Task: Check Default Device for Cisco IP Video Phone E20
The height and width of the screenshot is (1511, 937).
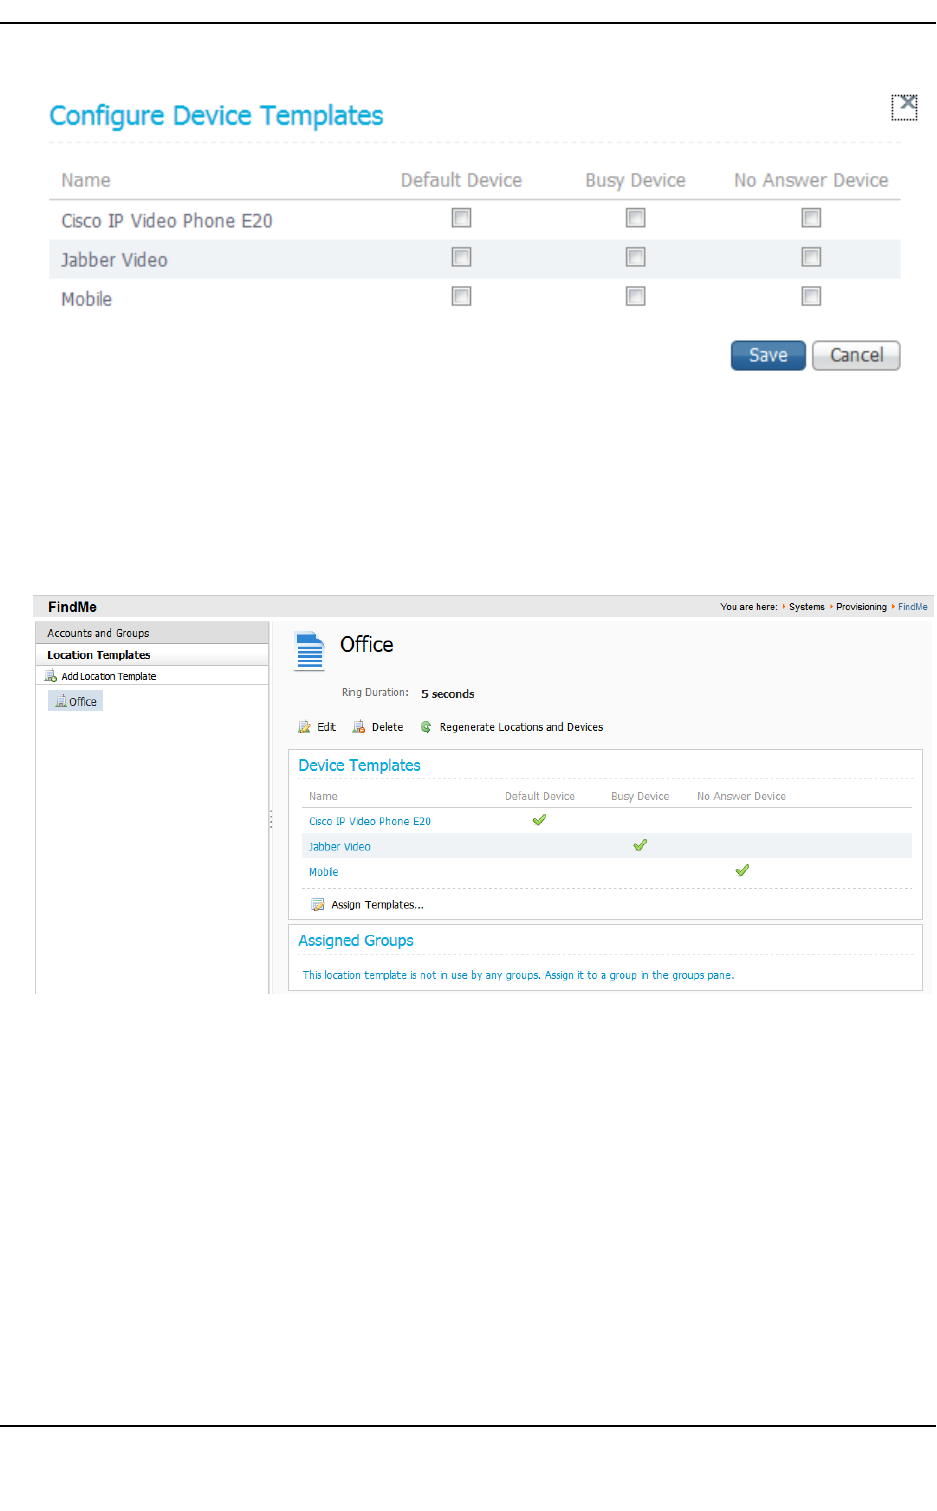Action: coord(461,218)
